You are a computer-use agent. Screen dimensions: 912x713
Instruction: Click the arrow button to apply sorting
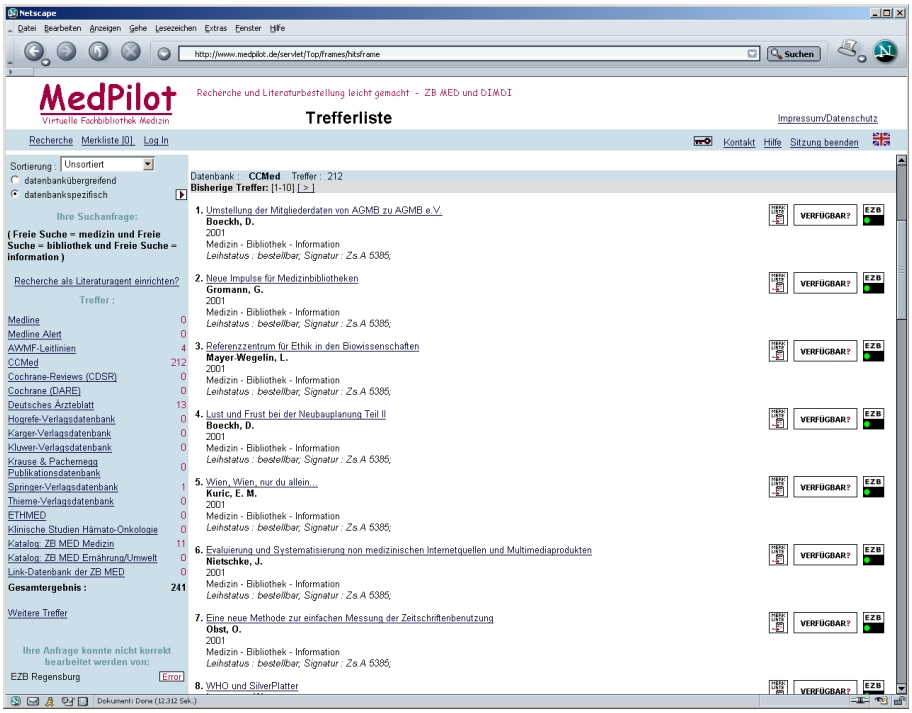tap(181, 195)
